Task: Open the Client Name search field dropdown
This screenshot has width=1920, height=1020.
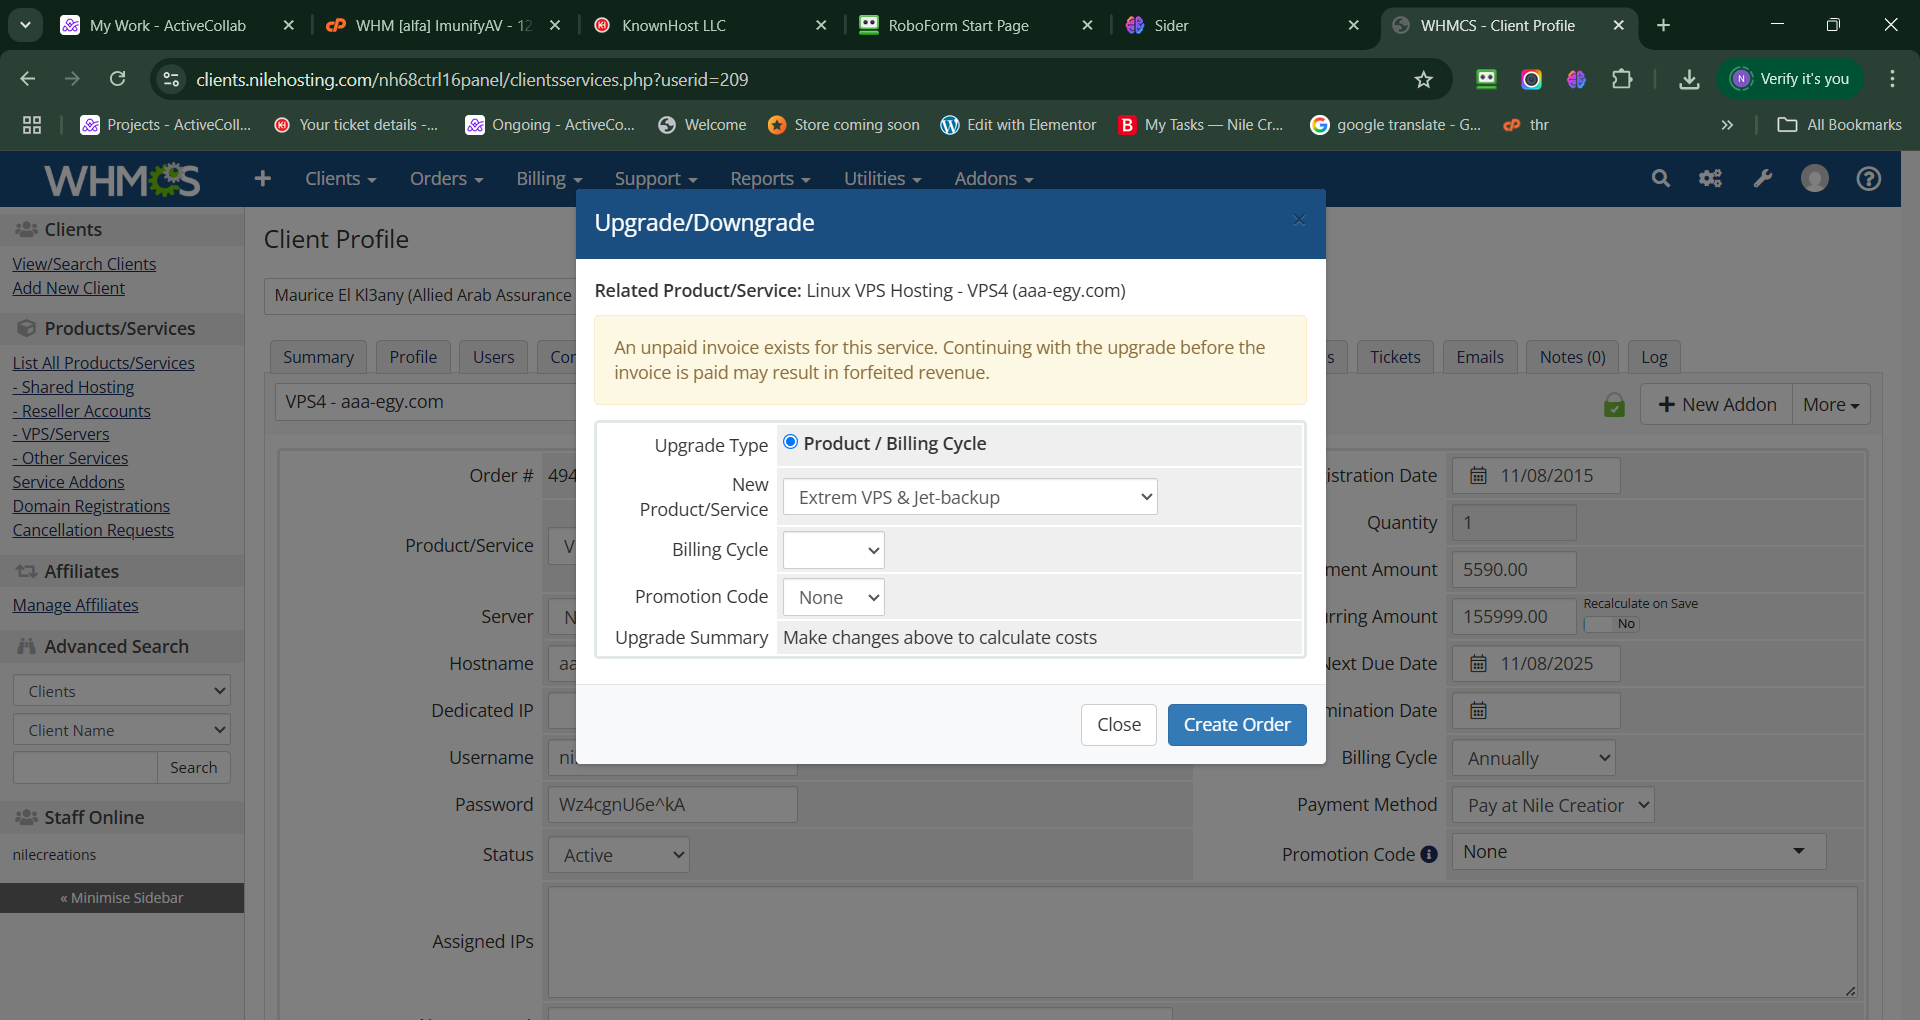Action: [x=122, y=730]
